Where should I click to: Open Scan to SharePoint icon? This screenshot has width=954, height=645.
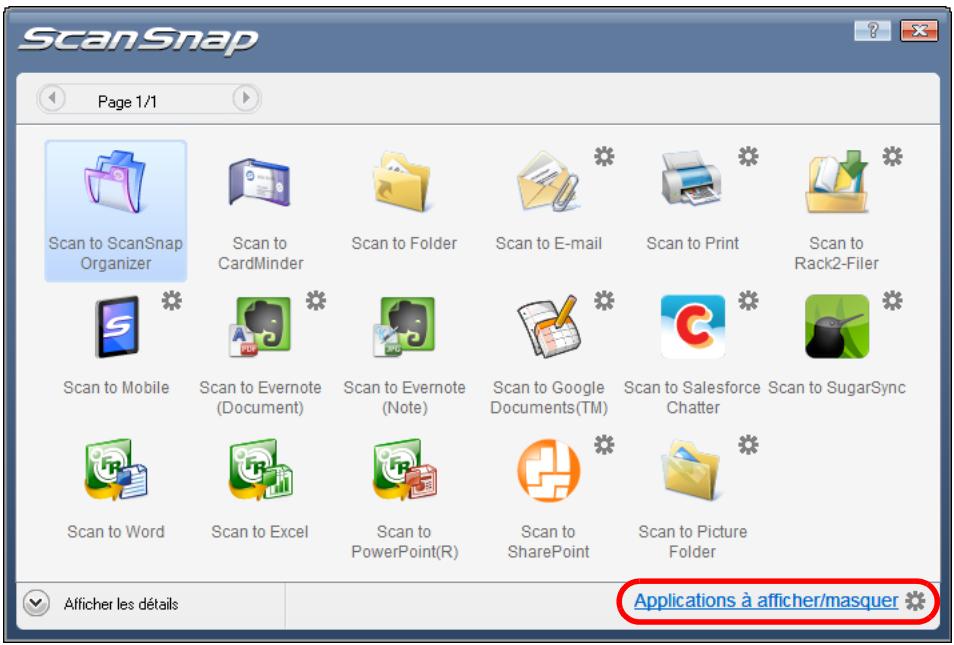[548, 470]
